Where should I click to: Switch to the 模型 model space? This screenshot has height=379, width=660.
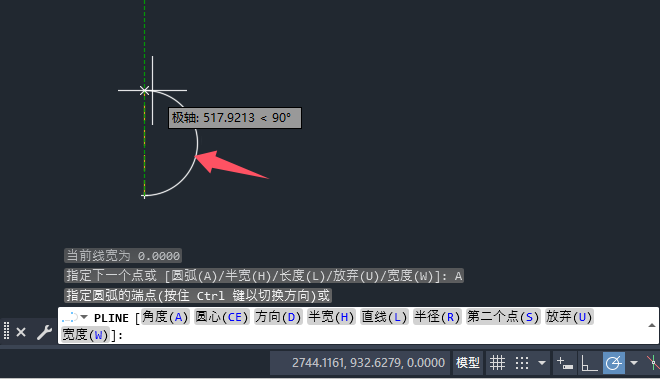(468, 363)
